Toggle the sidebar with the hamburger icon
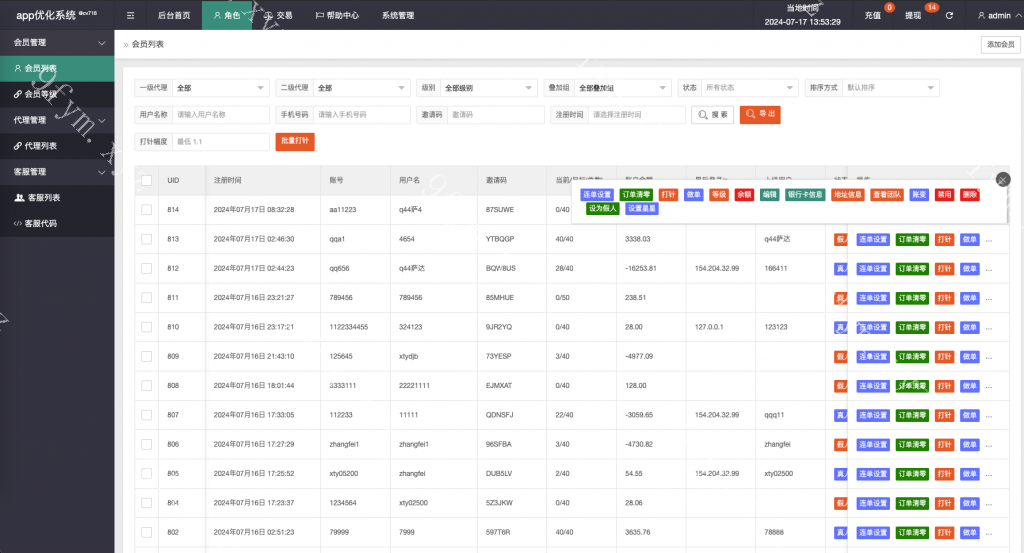1024x553 pixels. 131,15
